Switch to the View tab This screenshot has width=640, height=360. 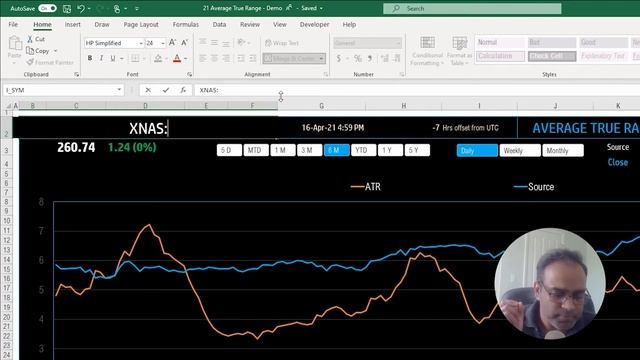click(x=280, y=24)
